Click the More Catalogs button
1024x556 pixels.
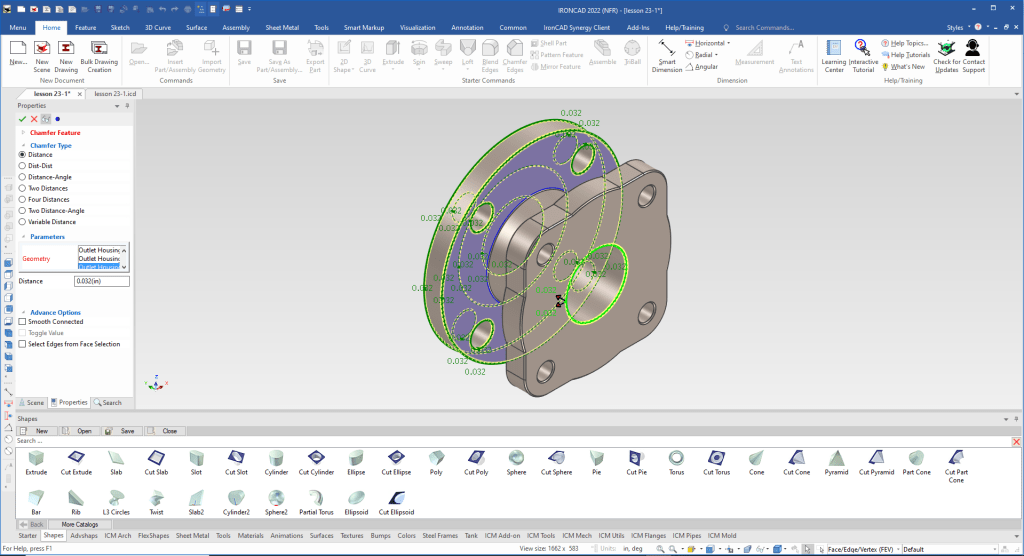pyautogui.click(x=80, y=524)
